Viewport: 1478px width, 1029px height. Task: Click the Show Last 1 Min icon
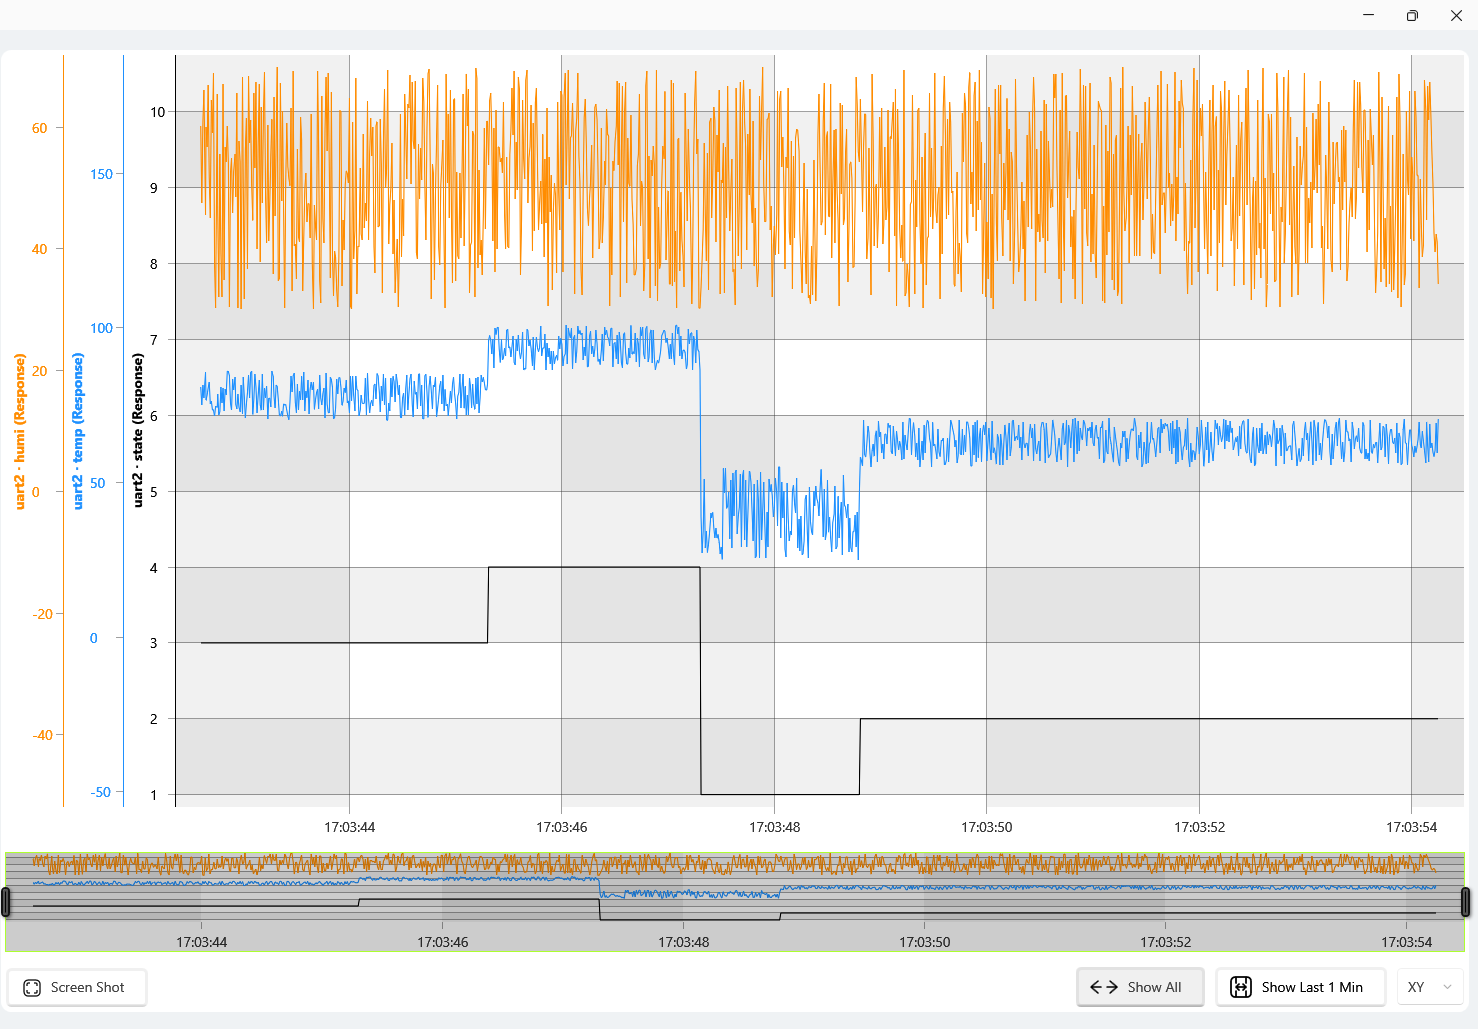[1241, 987]
